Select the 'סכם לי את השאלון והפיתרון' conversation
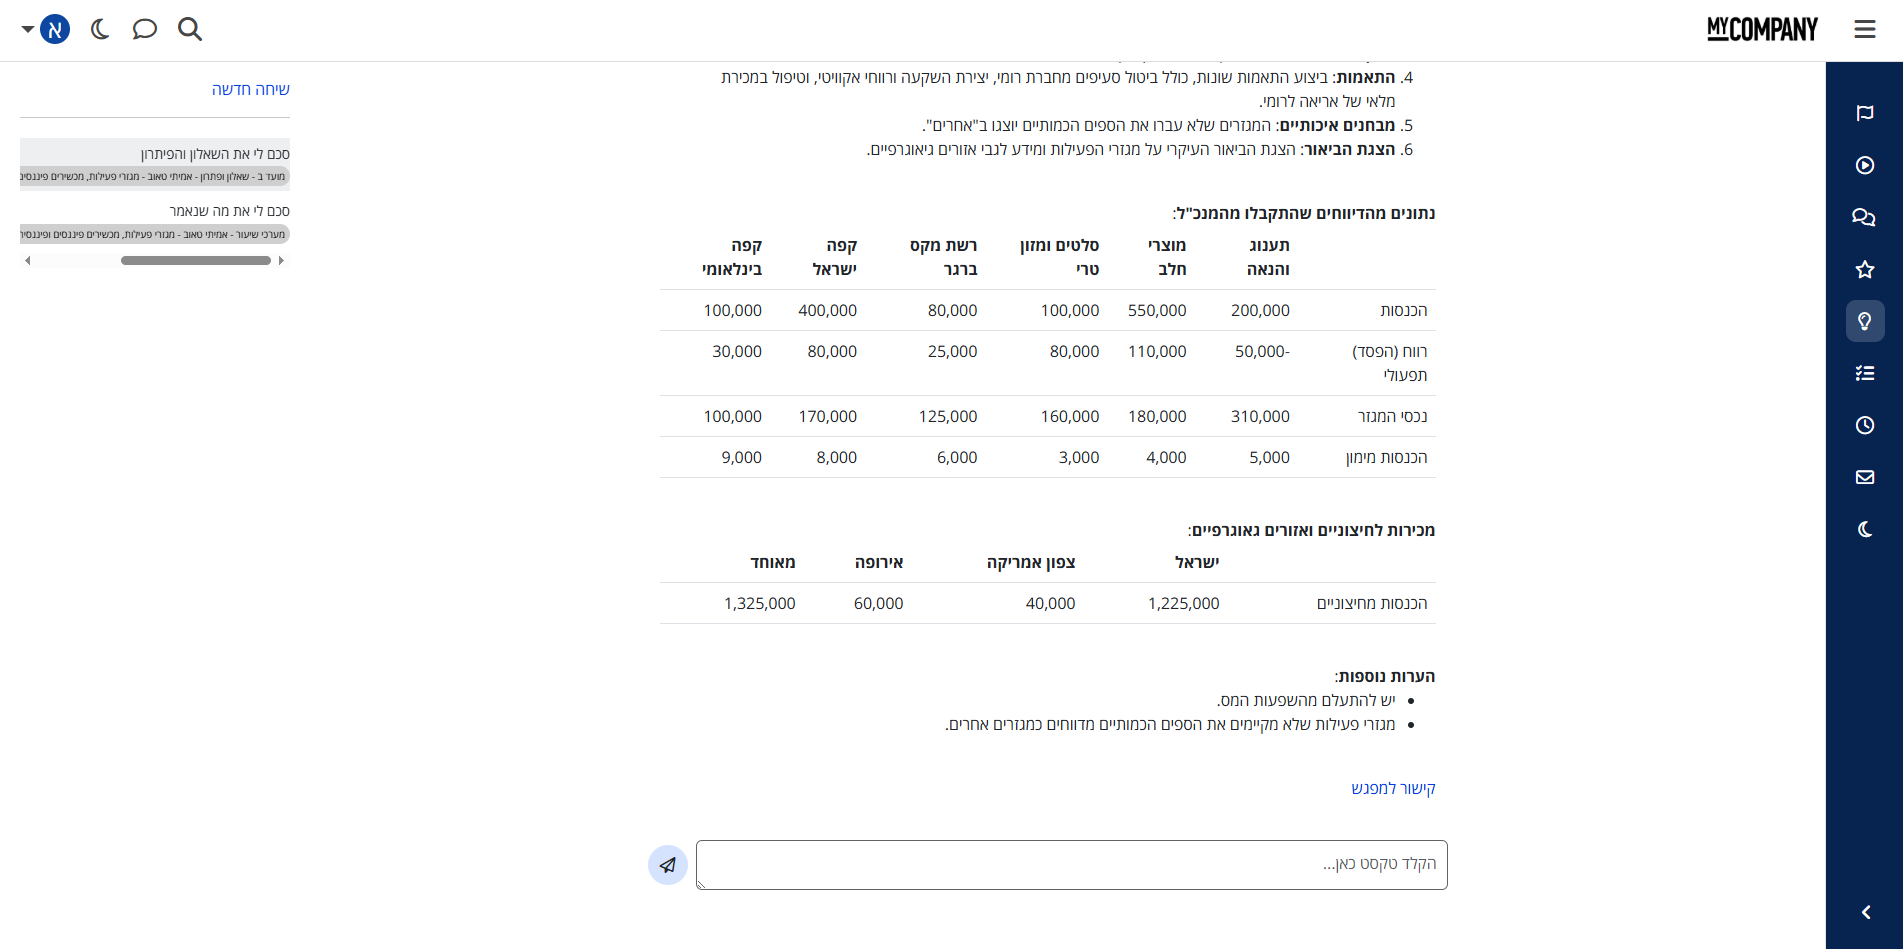Screen dimensions: 1903x949 [214, 154]
